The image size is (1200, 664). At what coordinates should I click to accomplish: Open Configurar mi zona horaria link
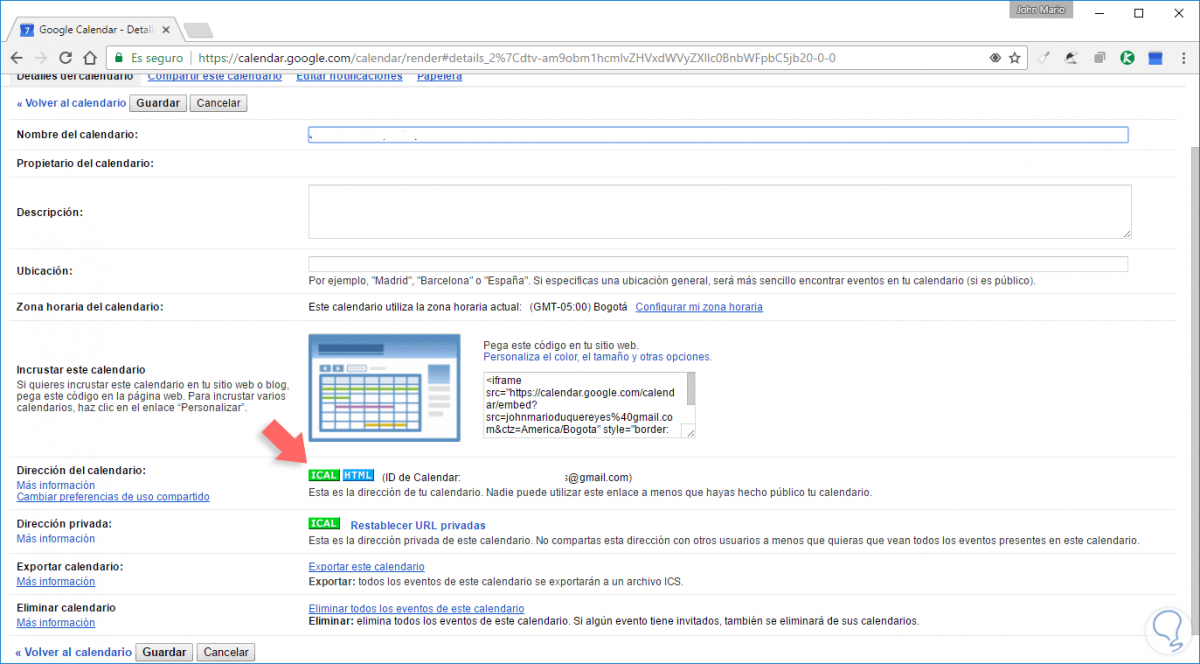(699, 307)
